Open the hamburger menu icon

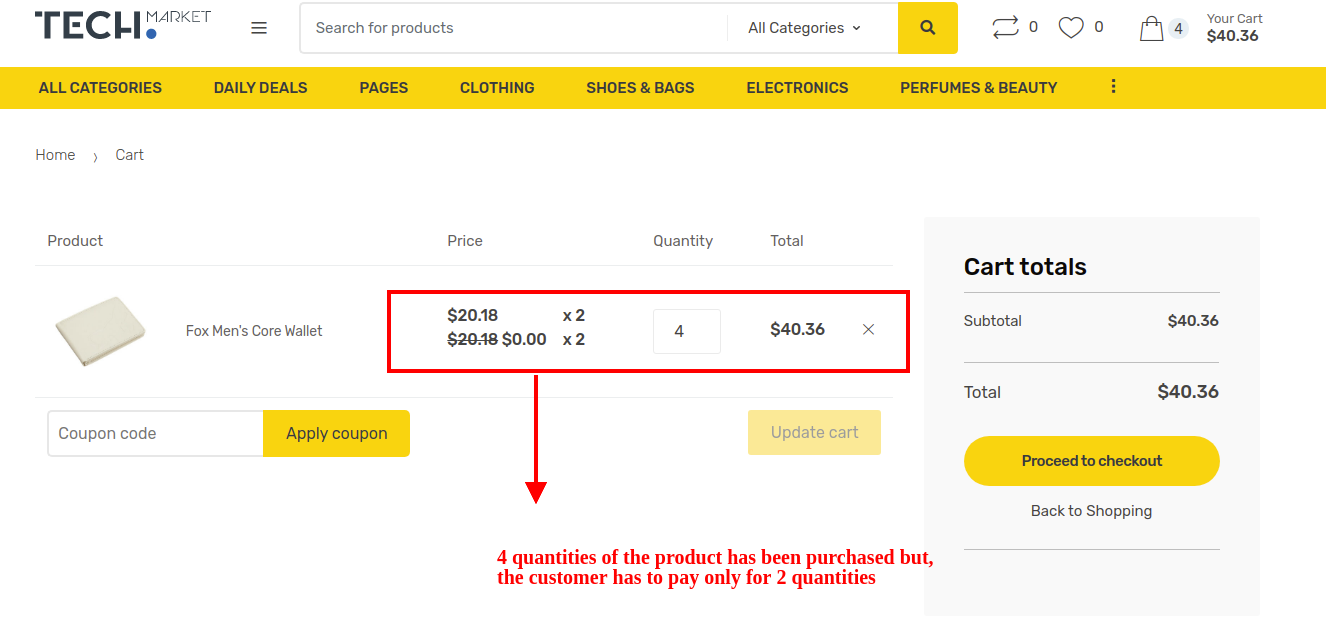click(x=259, y=27)
